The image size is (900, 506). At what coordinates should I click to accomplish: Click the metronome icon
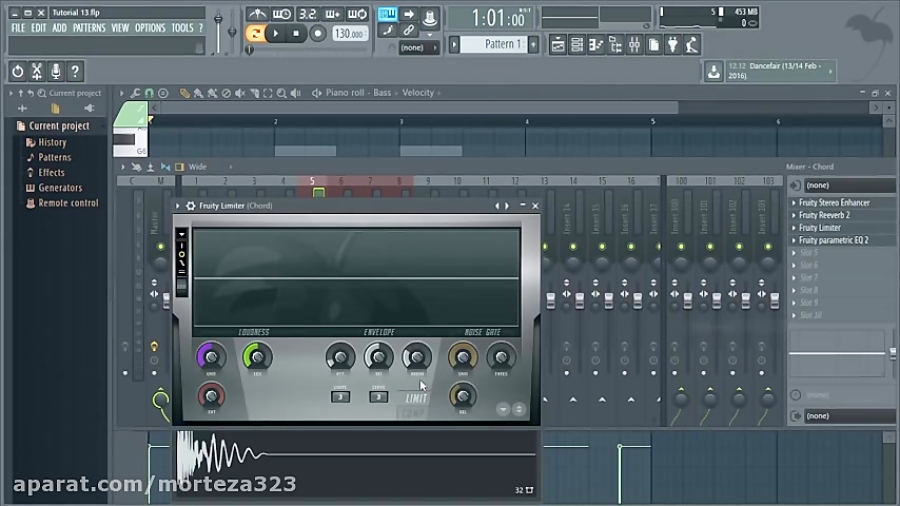point(257,14)
